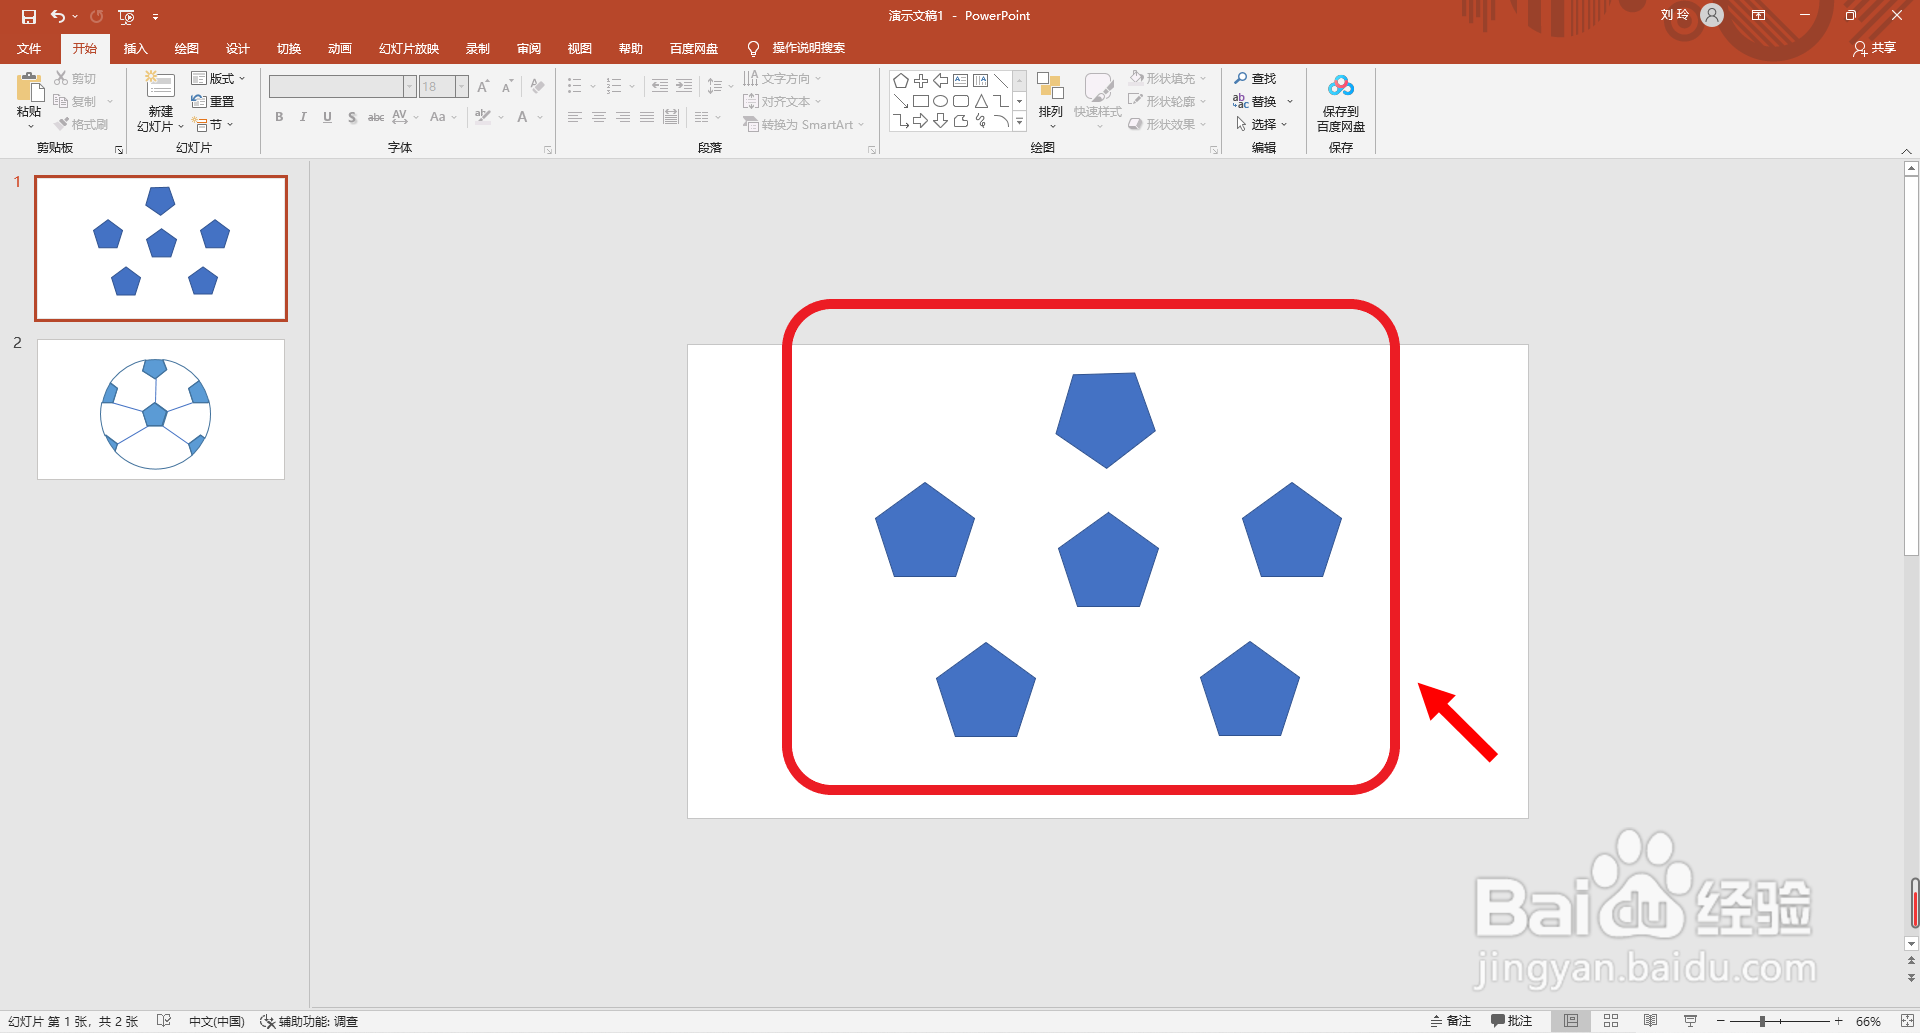Switch to the Design (设计) tab
This screenshot has width=1920, height=1033.
237,48
